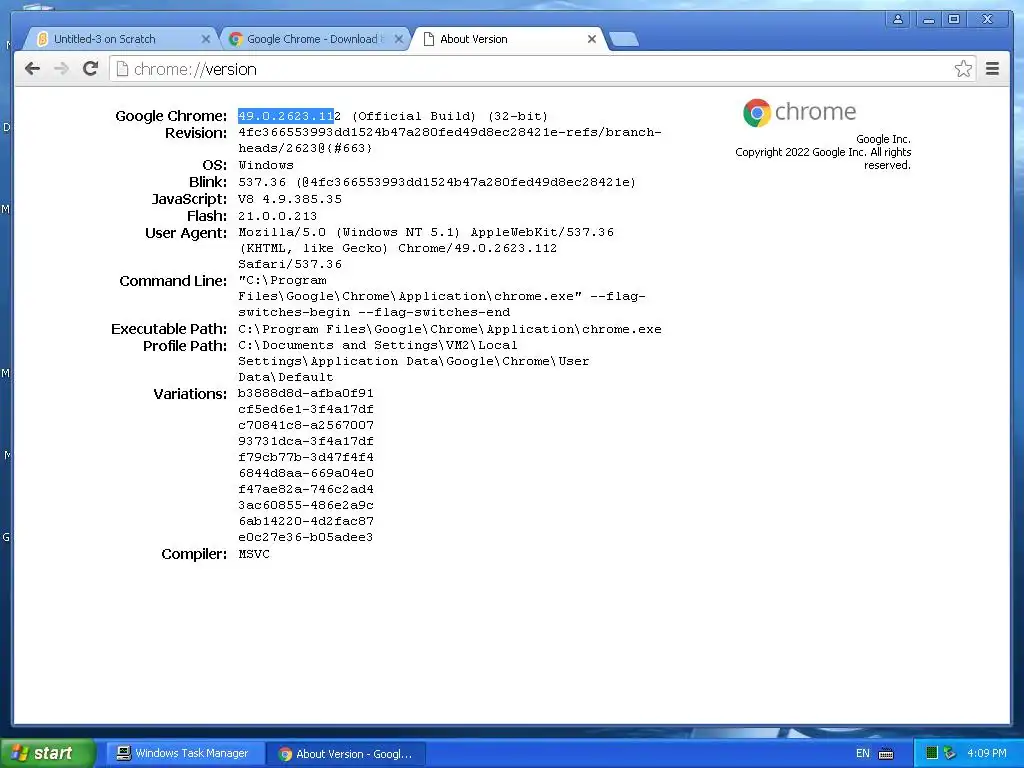
Task: Click the Safari/537.36 user agent line
Action: 290,264
